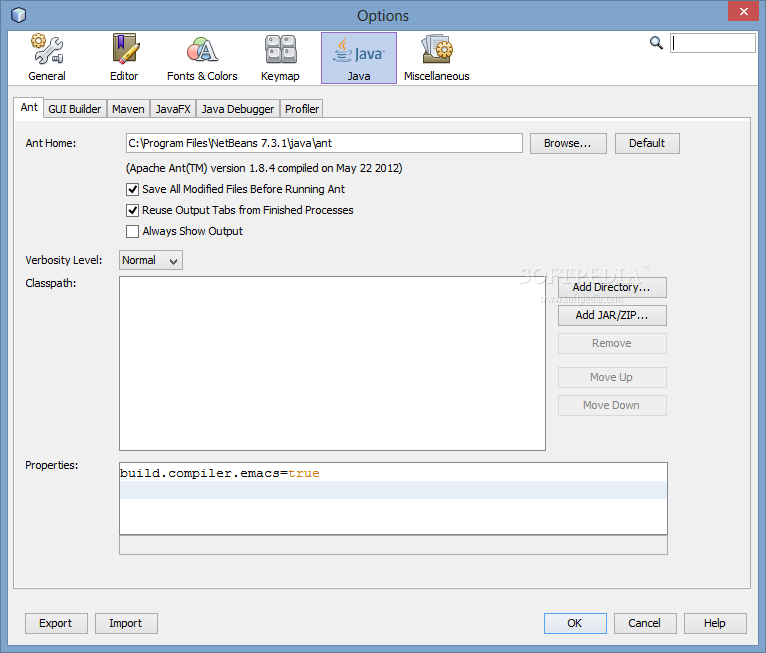The height and width of the screenshot is (653, 766).
Task: Click Add JAR/ZIP... button
Action: (x=612, y=316)
